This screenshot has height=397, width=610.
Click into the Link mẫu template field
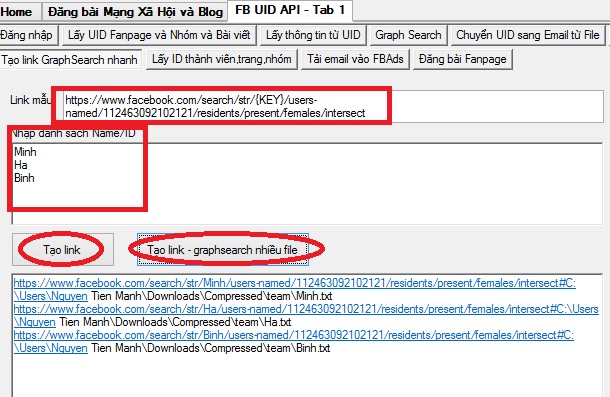[333, 106]
